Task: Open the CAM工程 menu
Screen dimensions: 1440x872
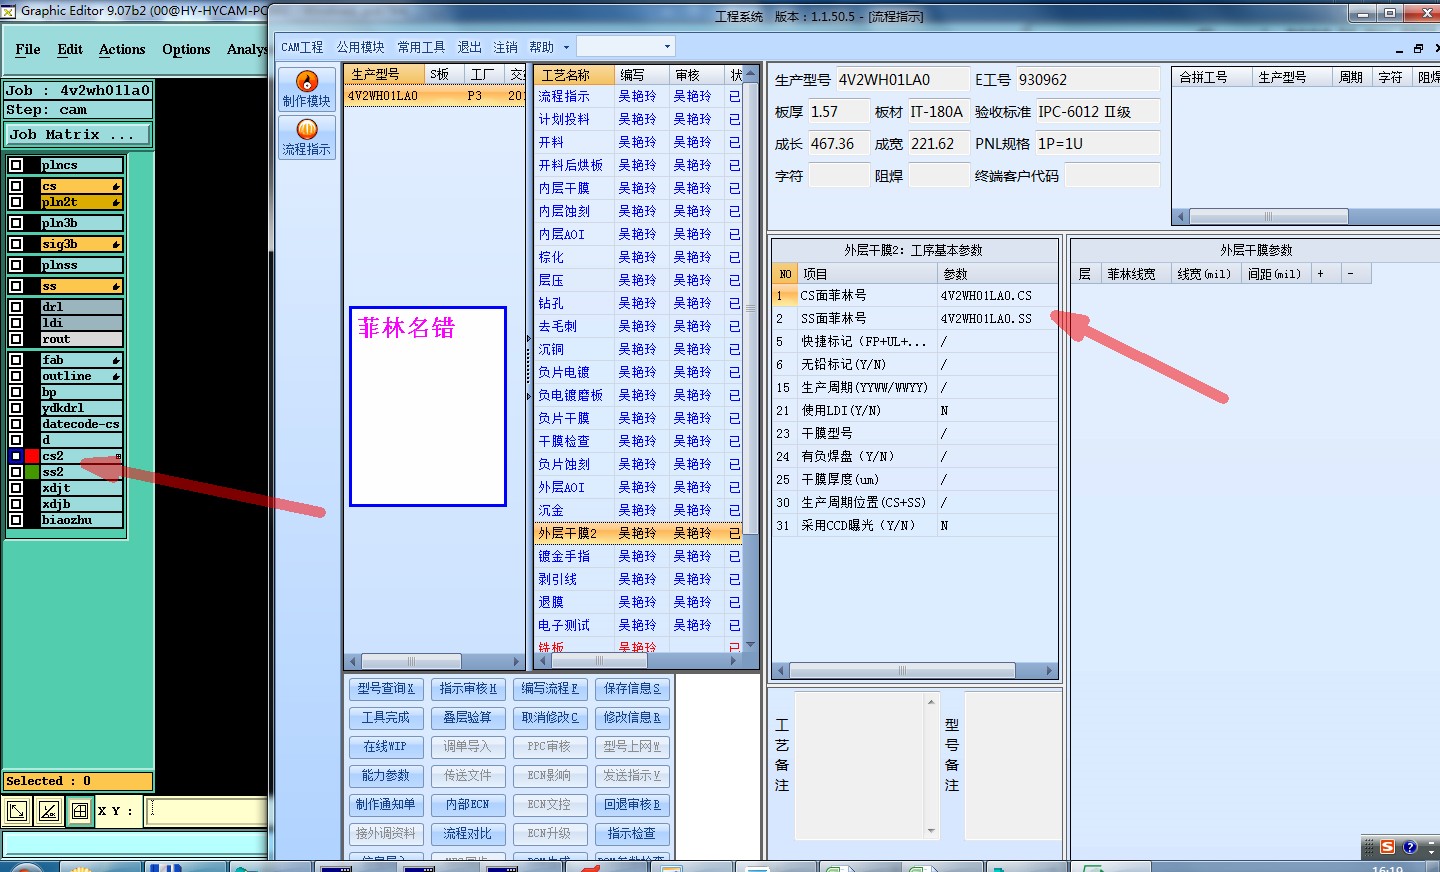Action: click(302, 47)
